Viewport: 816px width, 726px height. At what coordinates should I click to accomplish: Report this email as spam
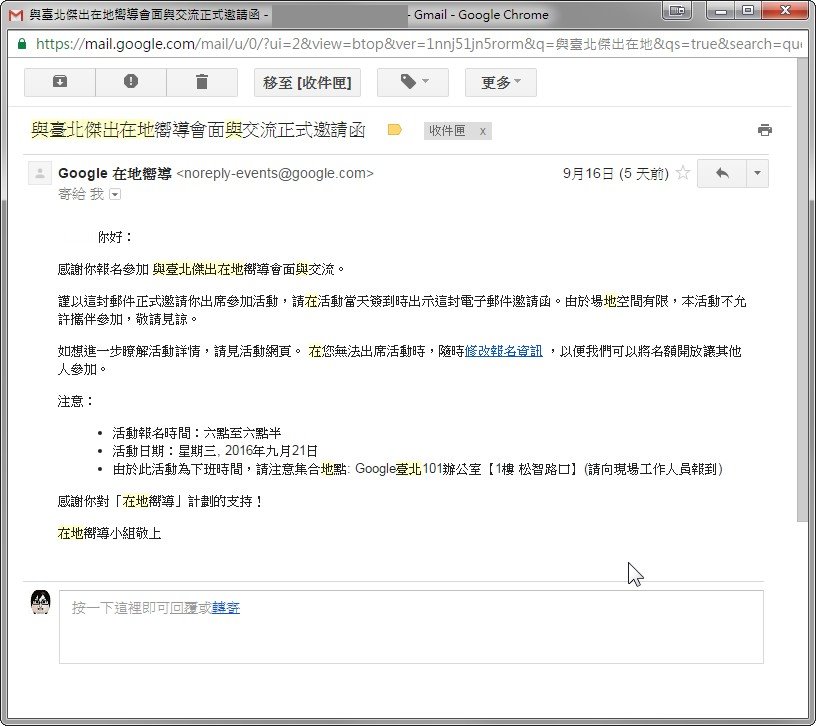(131, 82)
